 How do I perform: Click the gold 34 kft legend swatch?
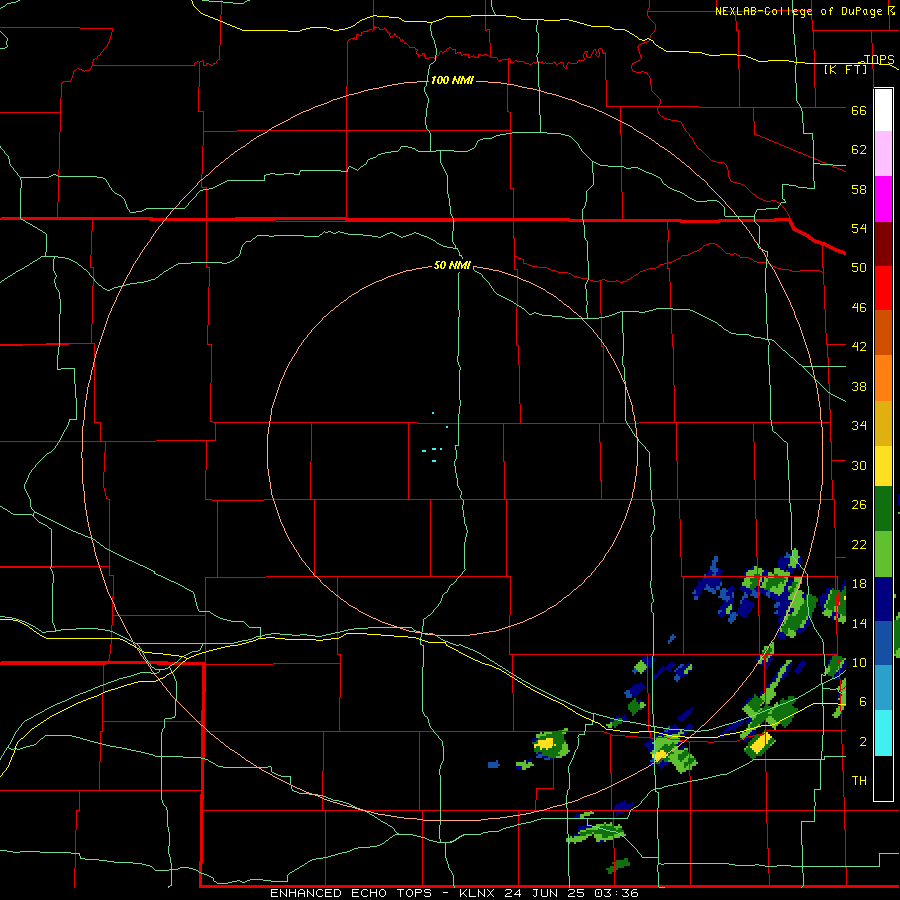(883, 423)
